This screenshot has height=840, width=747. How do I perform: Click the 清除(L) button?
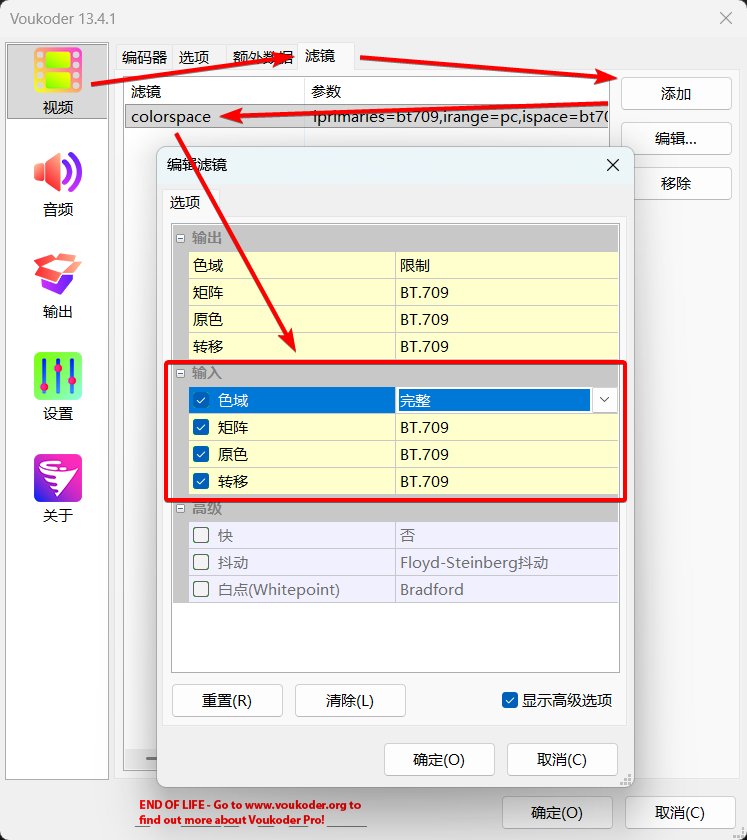point(350,701)
